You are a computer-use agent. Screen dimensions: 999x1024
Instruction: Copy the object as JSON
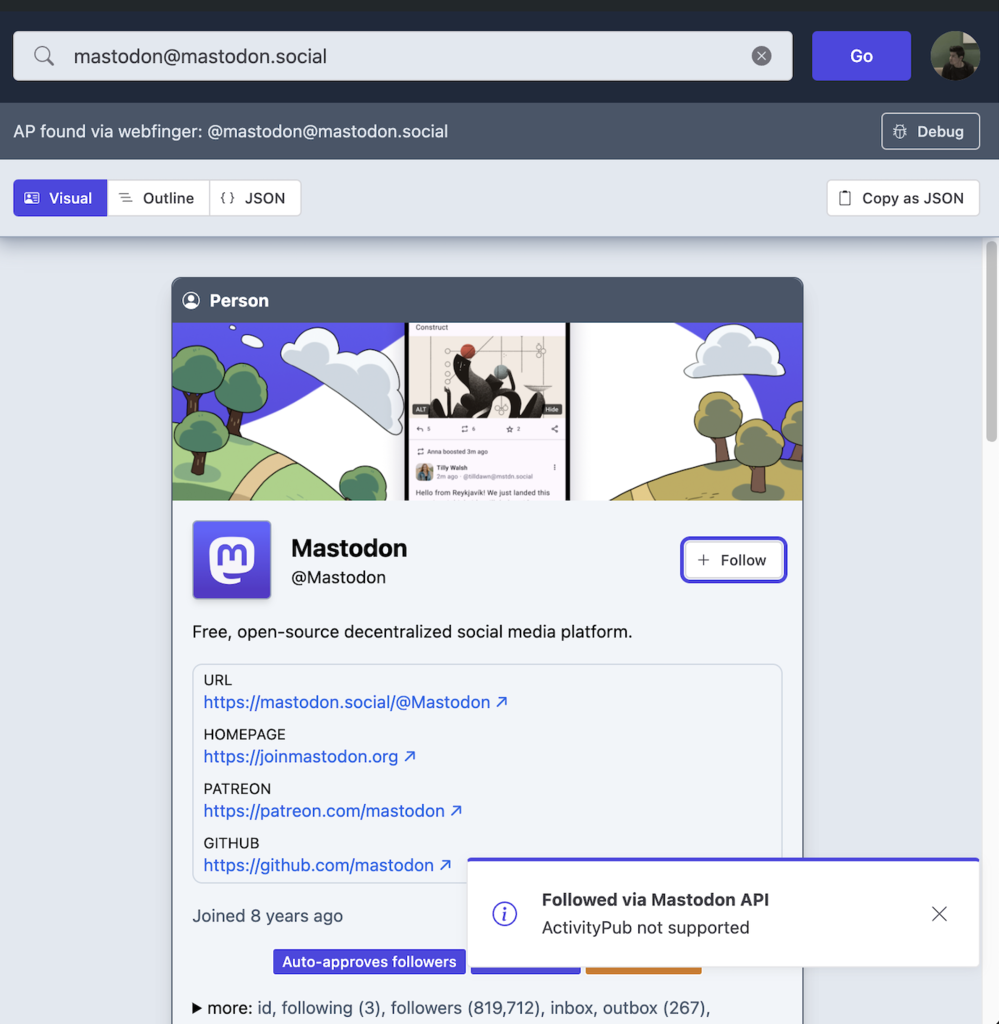(902, 198)
